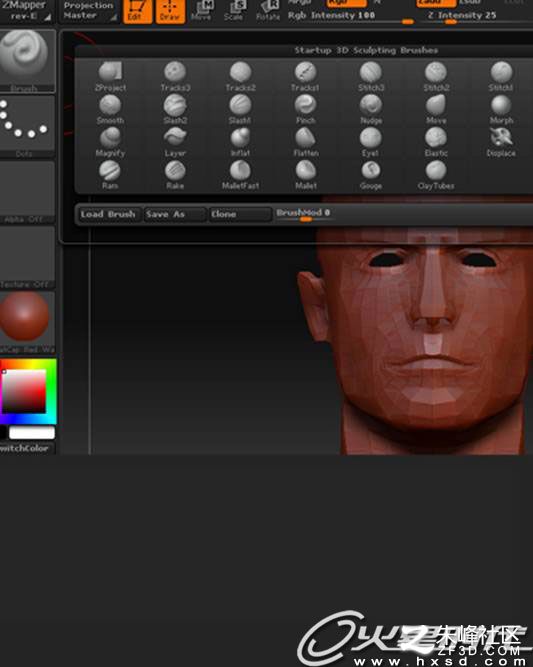Open the current Brush thumbnail selector
Viewport: 533px width, 667px height.
26,60
